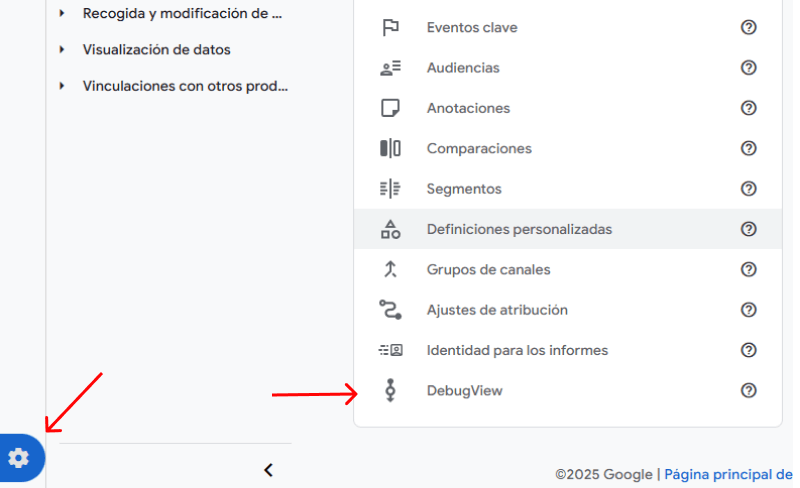Go to DebugView

(568, 390)
